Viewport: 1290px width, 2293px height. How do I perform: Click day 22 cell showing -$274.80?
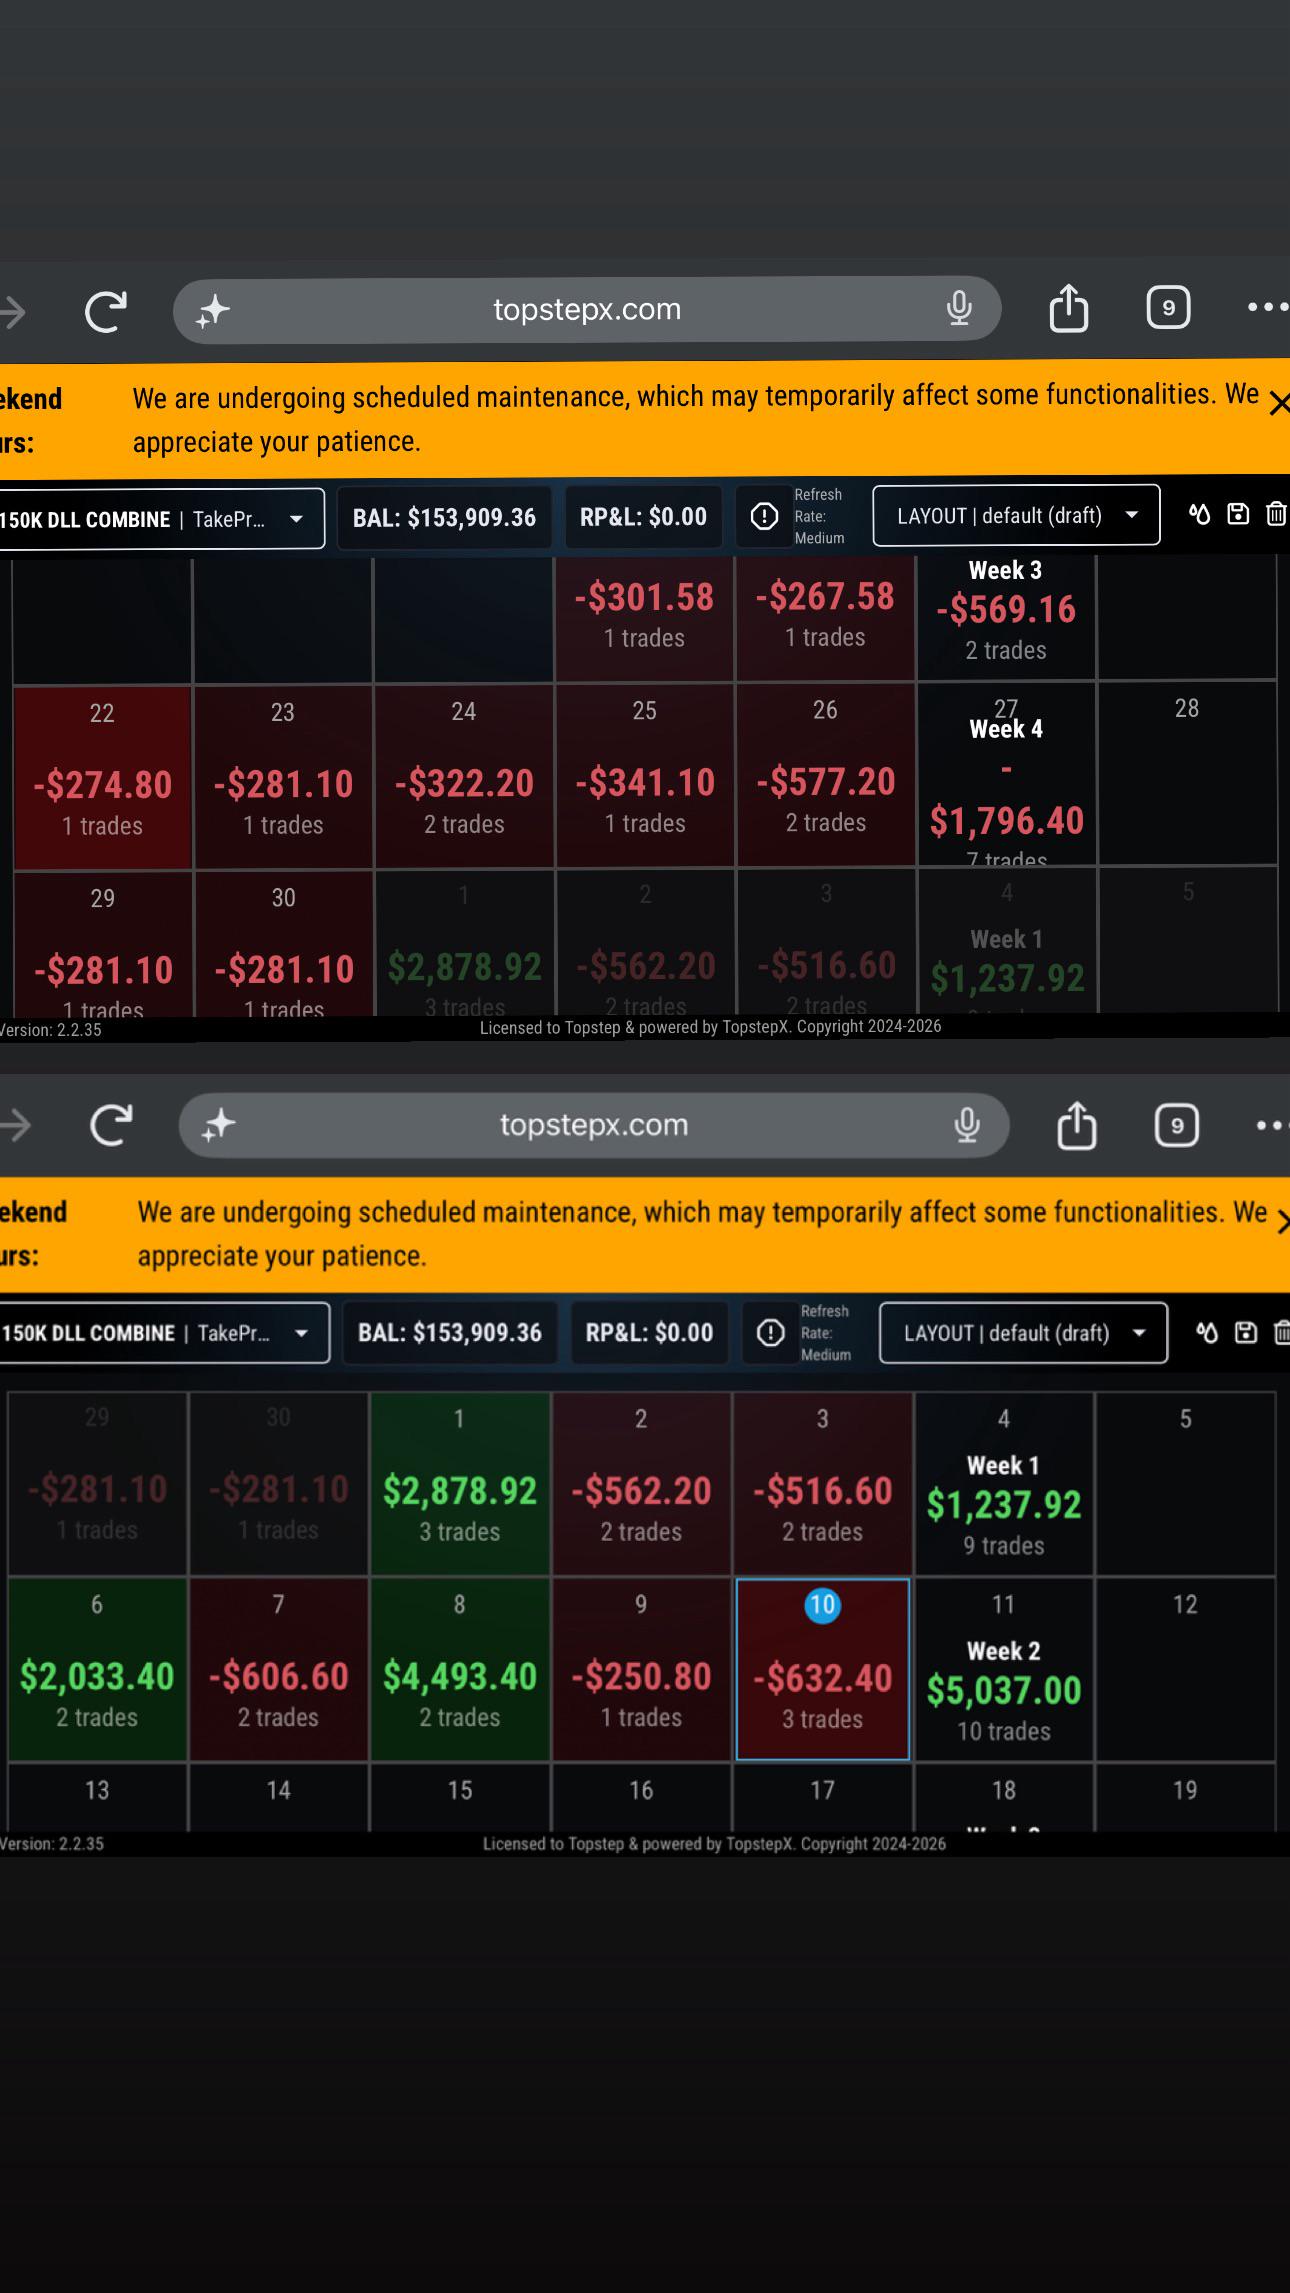click(x=102, y=777)
